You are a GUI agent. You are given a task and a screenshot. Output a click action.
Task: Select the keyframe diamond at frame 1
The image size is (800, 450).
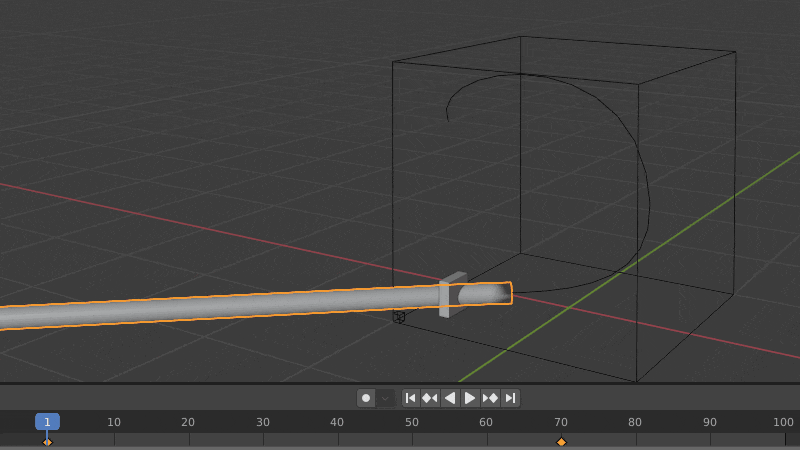[x=47, y=442]
